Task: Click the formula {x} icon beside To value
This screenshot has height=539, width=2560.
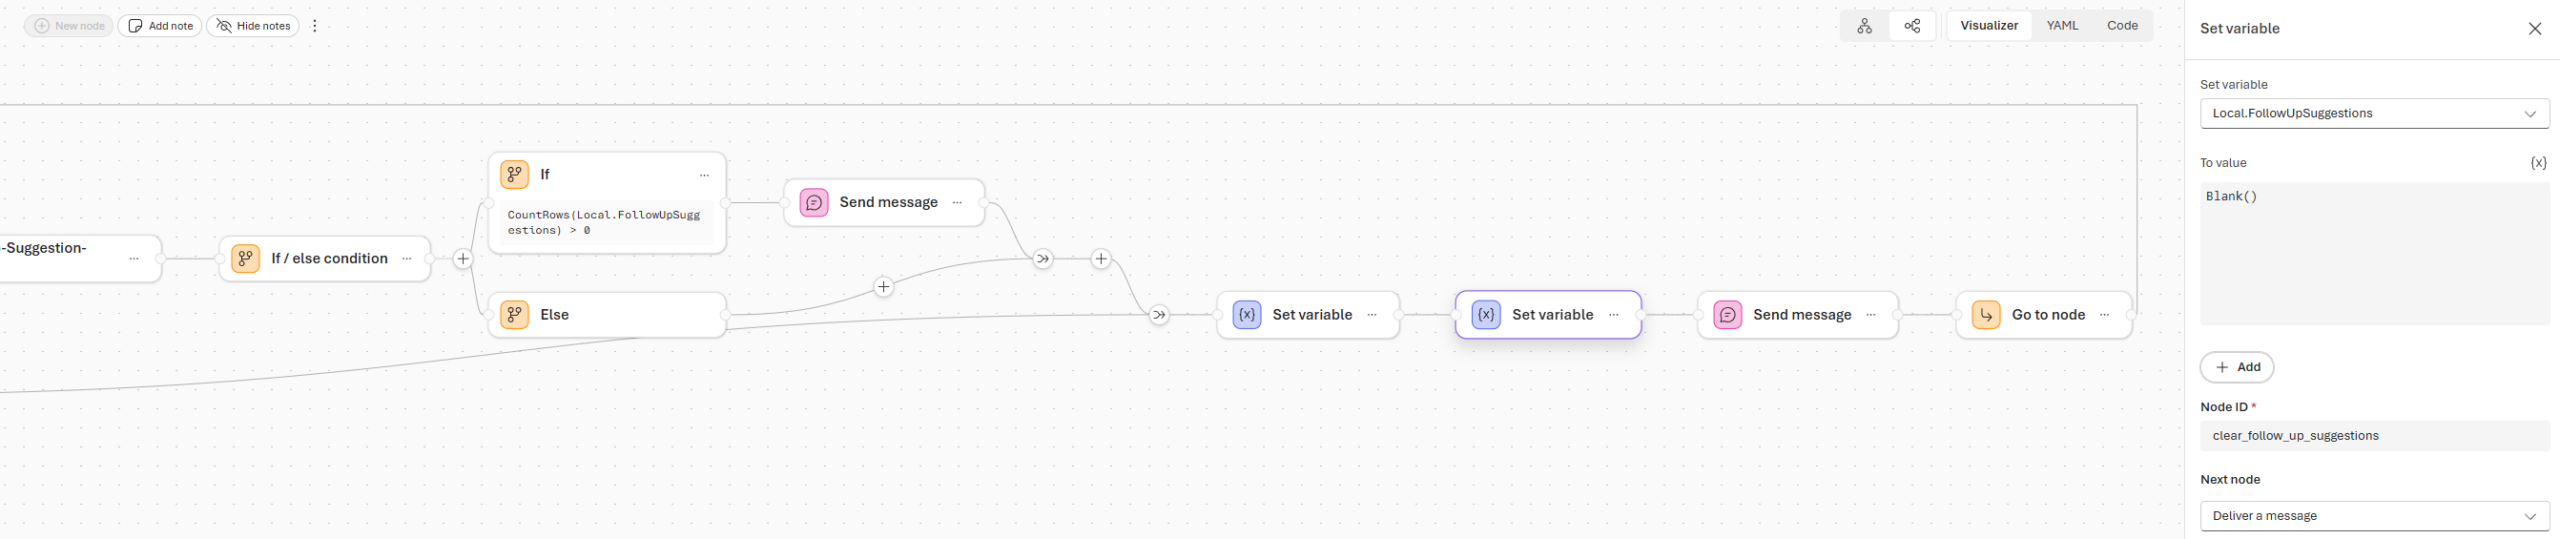Action: pyautogui.click(x=2538, y=162)
